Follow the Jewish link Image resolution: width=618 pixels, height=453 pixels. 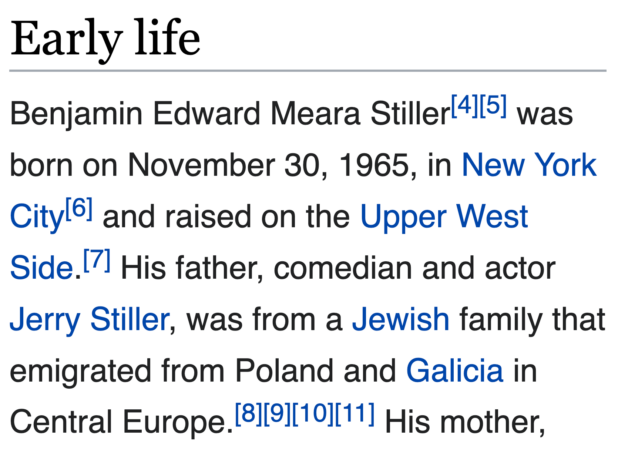[x=400, y=321]
